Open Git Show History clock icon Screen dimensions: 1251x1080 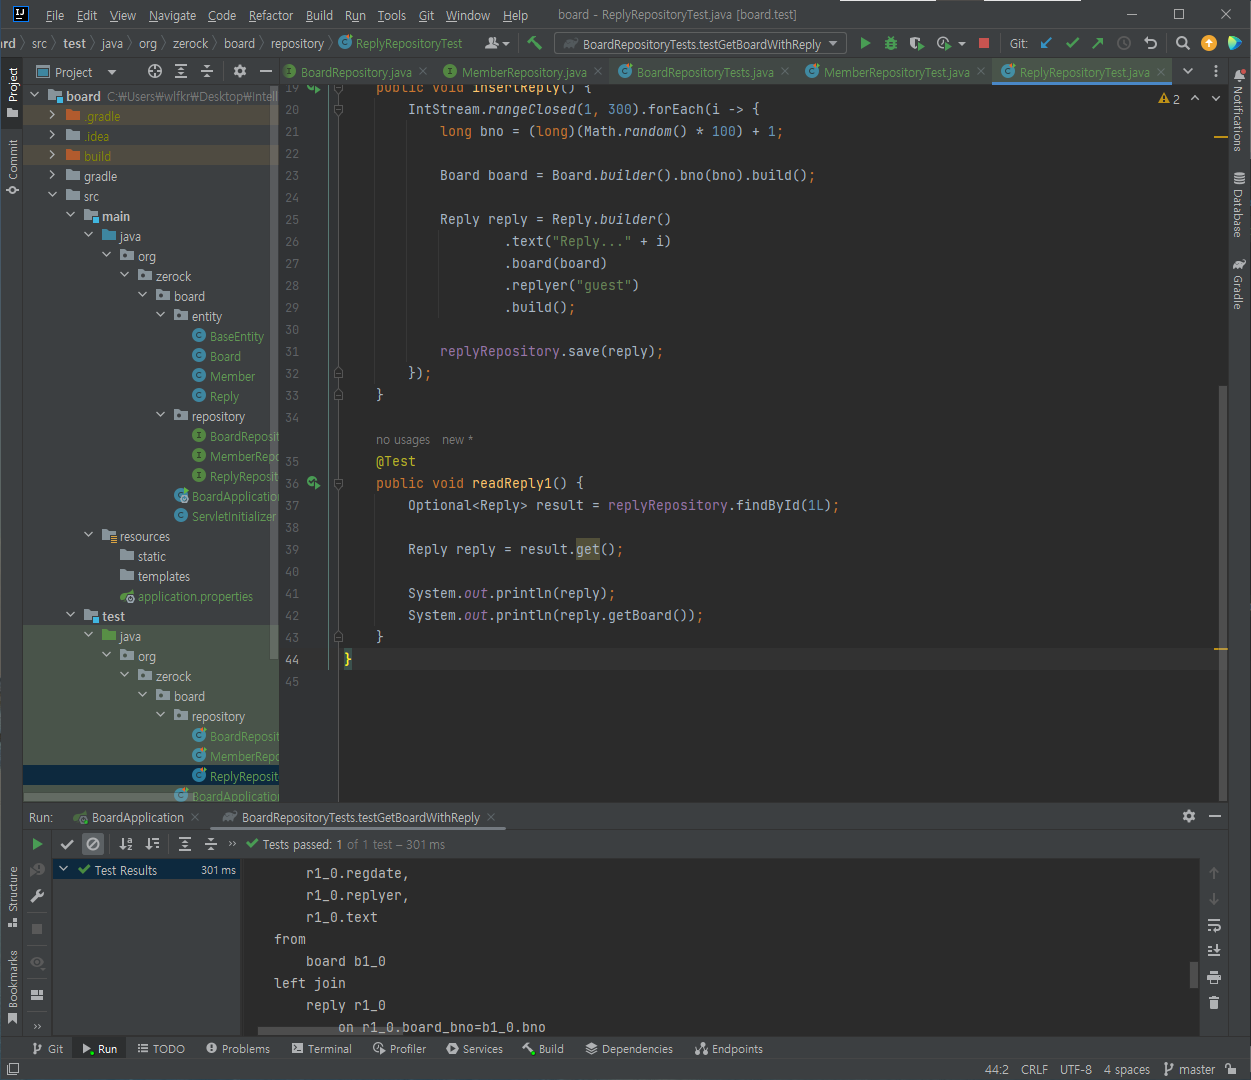coord(1124,43)
